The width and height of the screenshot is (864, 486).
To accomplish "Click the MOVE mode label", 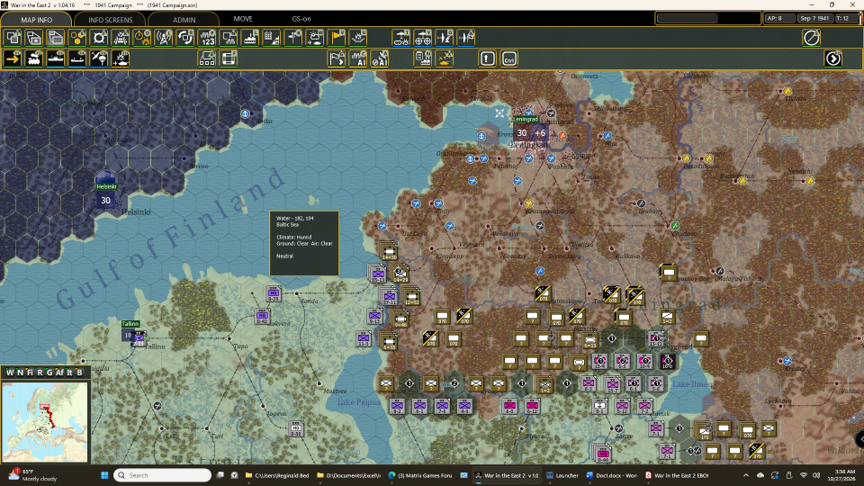I will [x=242, y=19].
